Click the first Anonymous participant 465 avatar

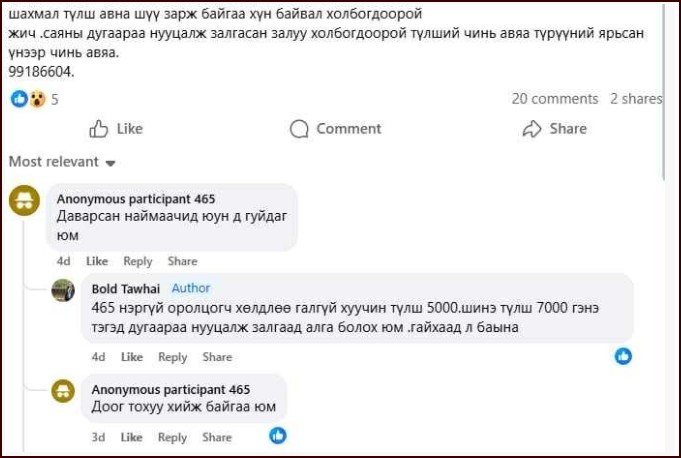point(25,200)
